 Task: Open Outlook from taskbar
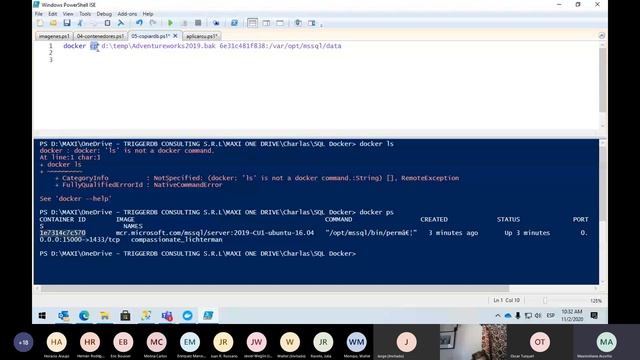63,316
